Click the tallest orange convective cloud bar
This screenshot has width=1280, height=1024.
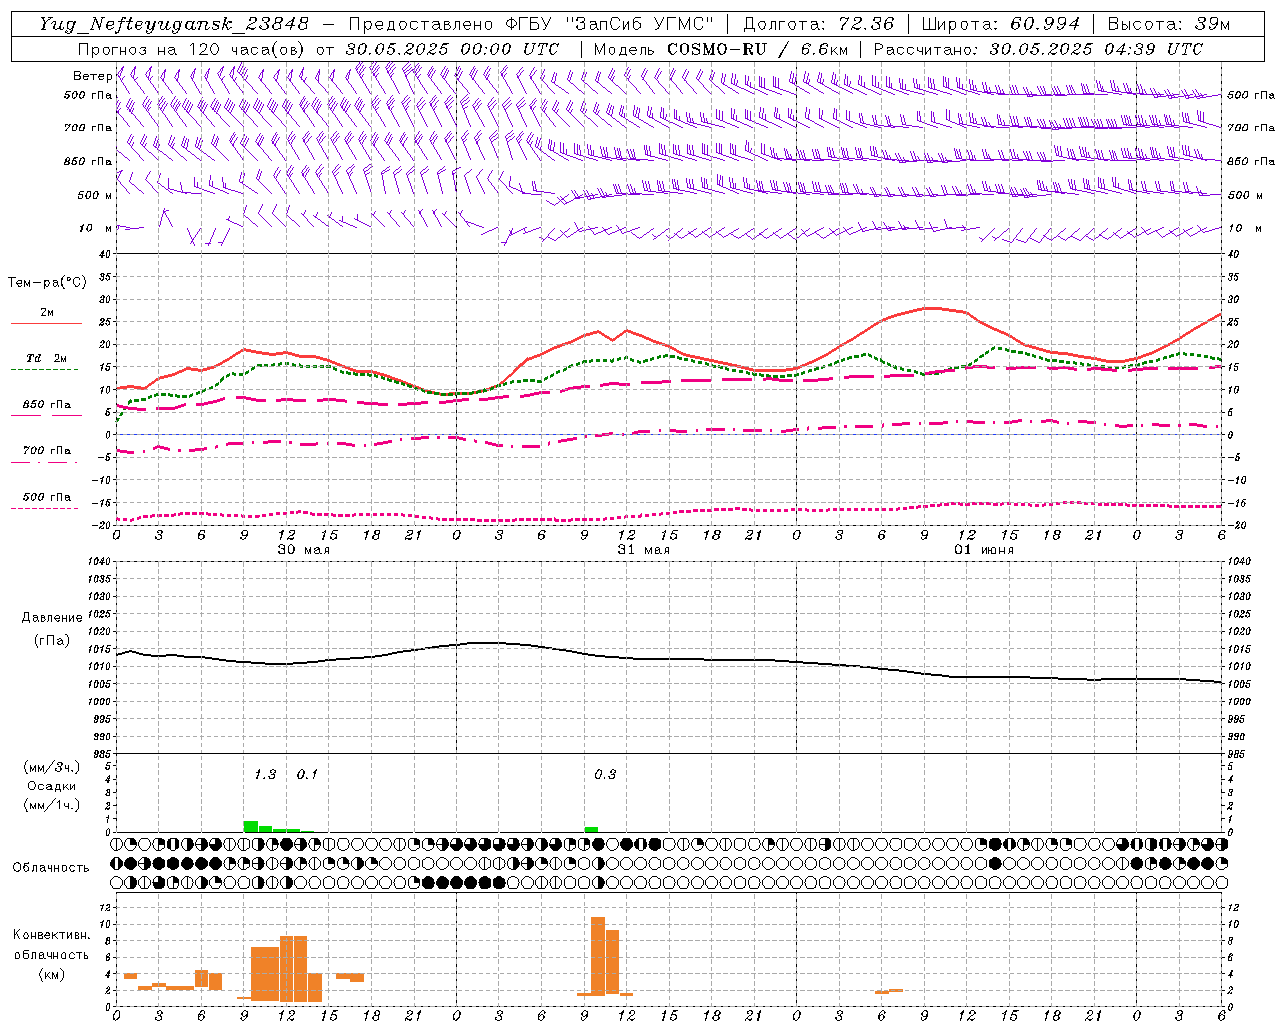[x=598, y=955]
